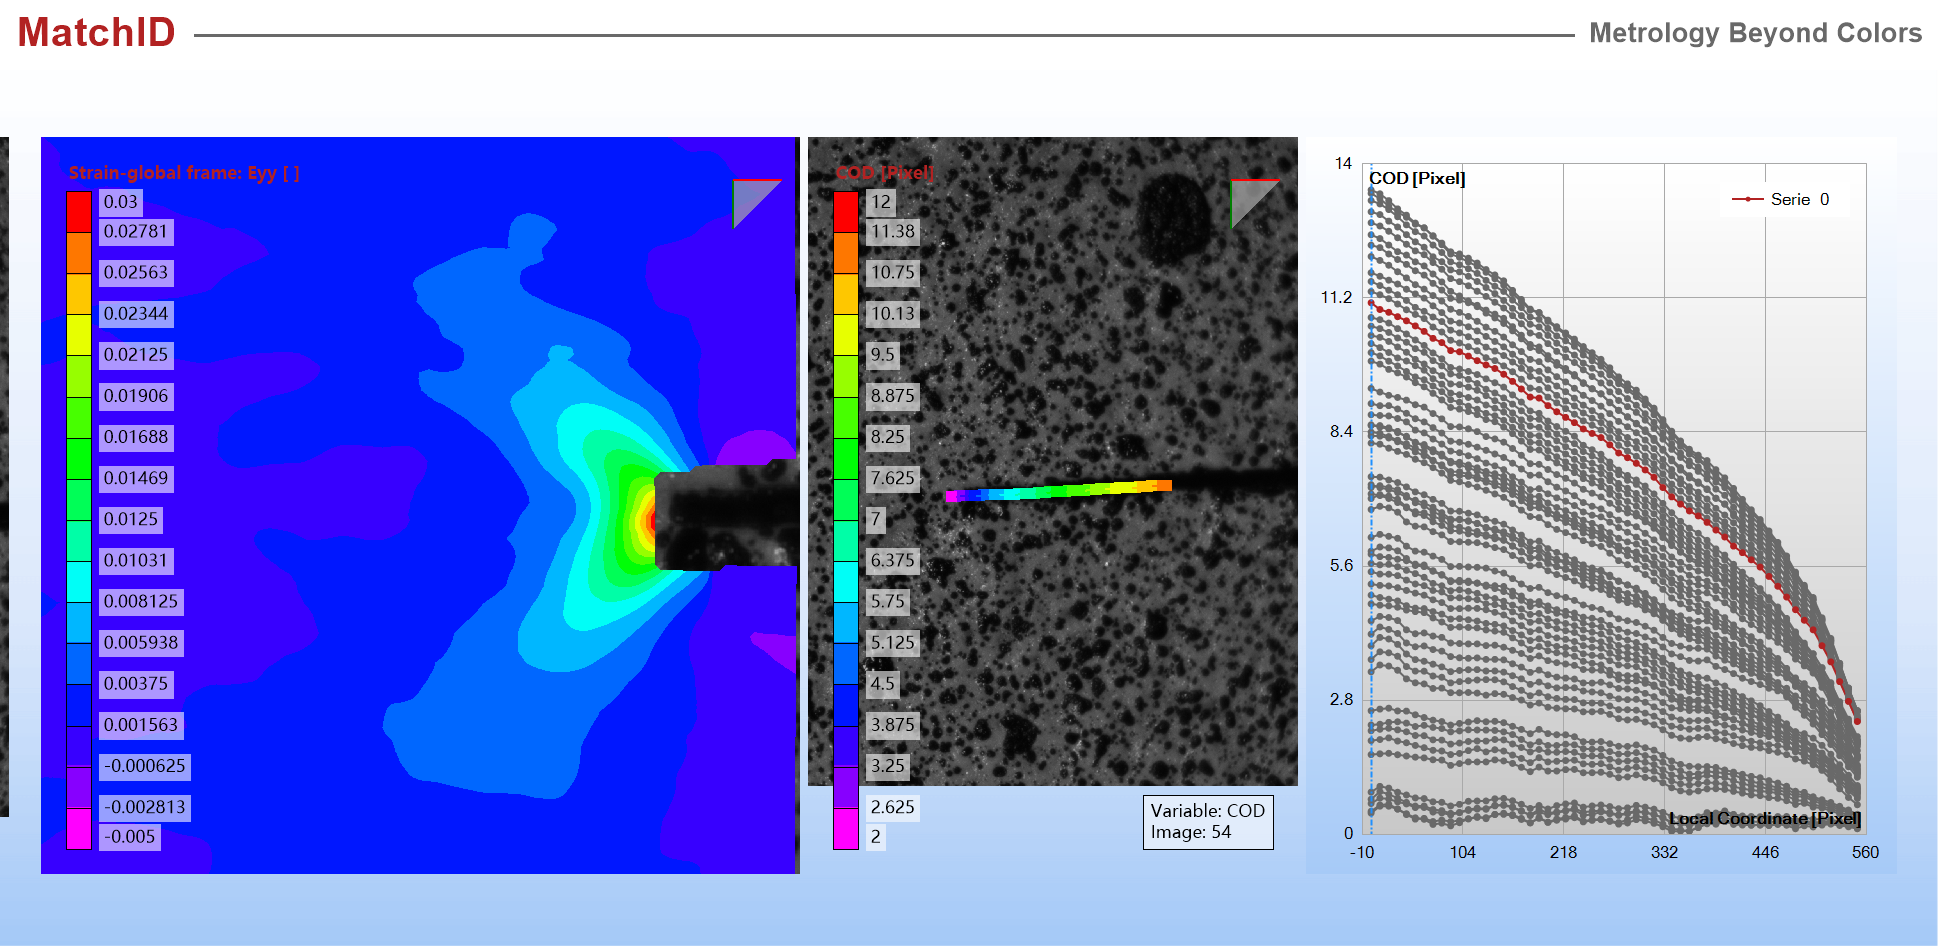This screenshot has width=1938, height=946.
Task: Click strain legend value 0.01688
Action: point(136,437)
